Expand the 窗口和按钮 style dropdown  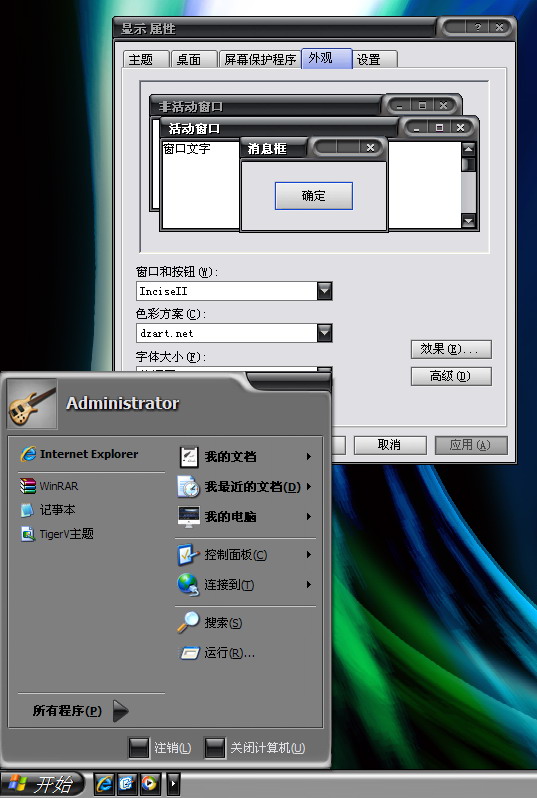tap(324, 291)
